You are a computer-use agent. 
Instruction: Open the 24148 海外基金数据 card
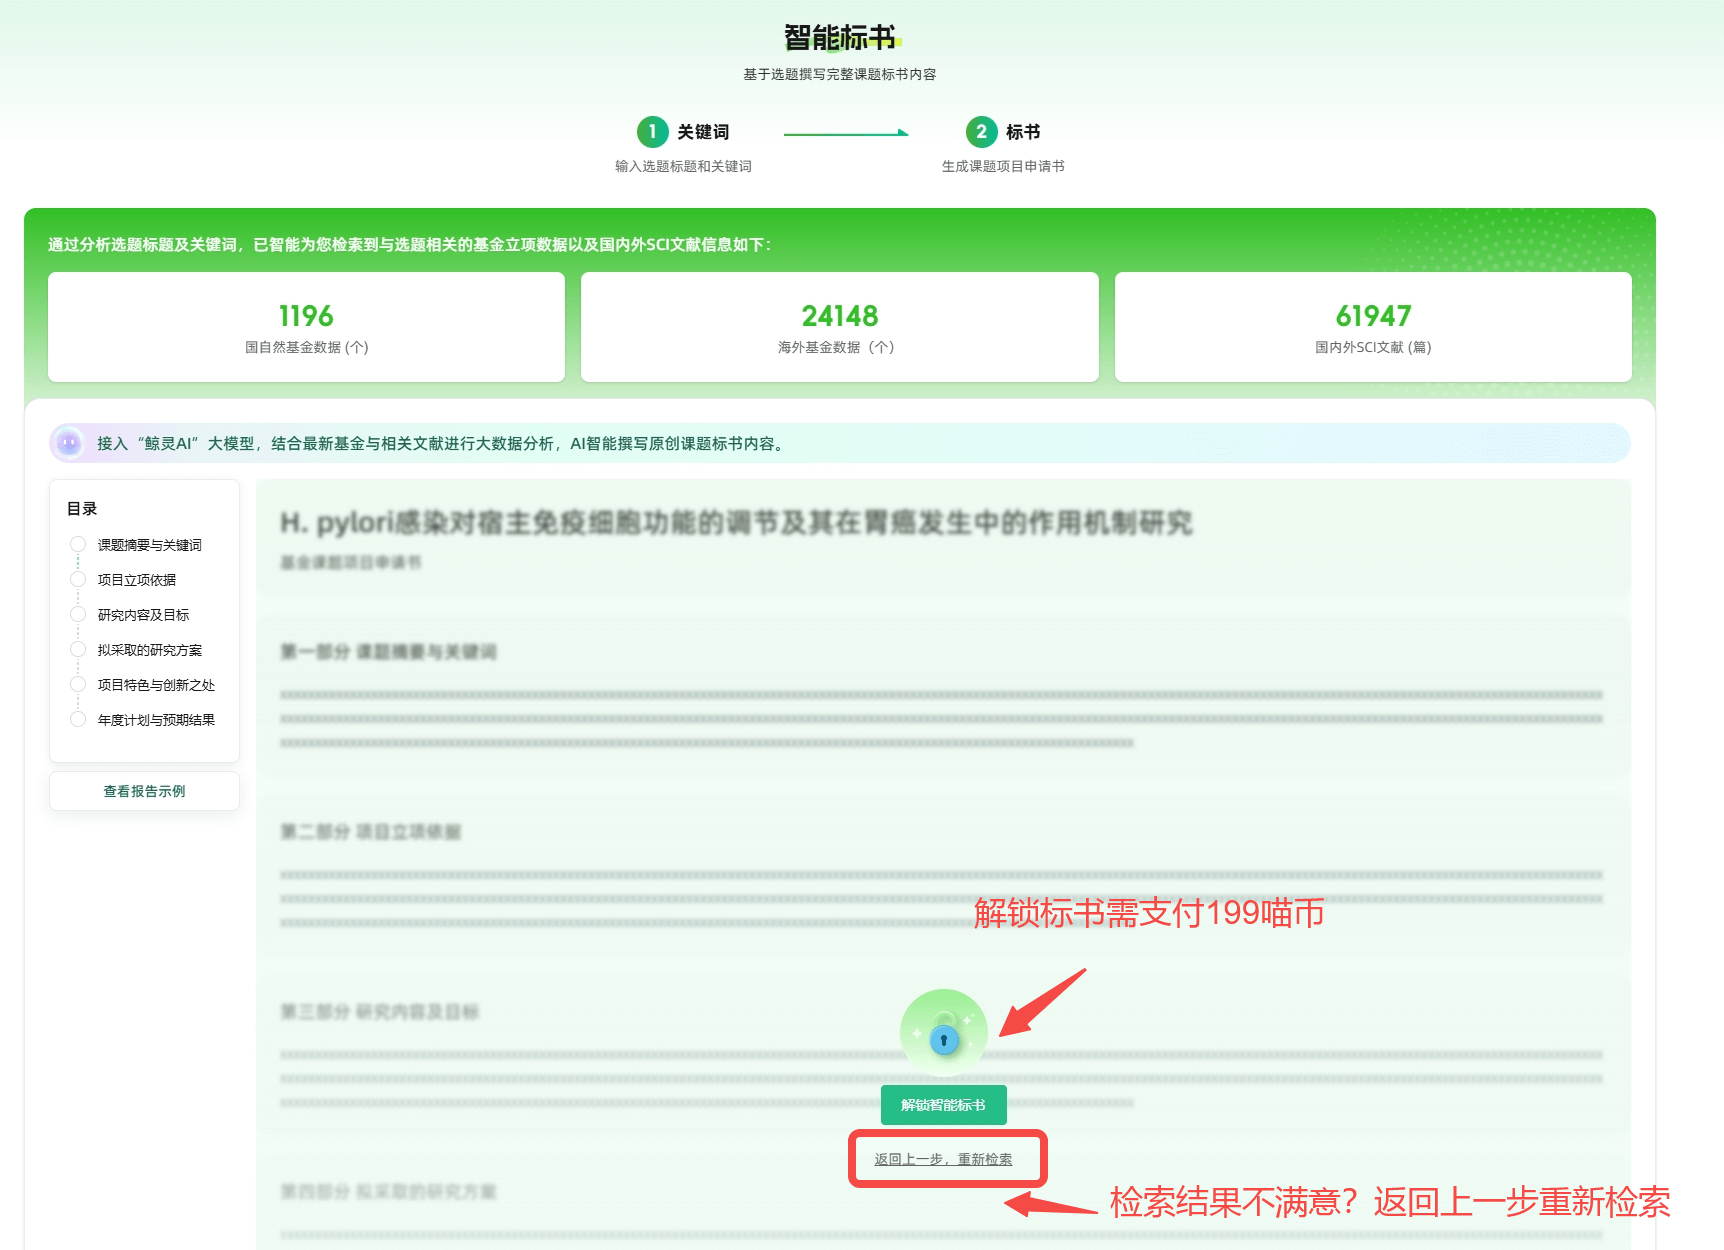tap(839, 327)
